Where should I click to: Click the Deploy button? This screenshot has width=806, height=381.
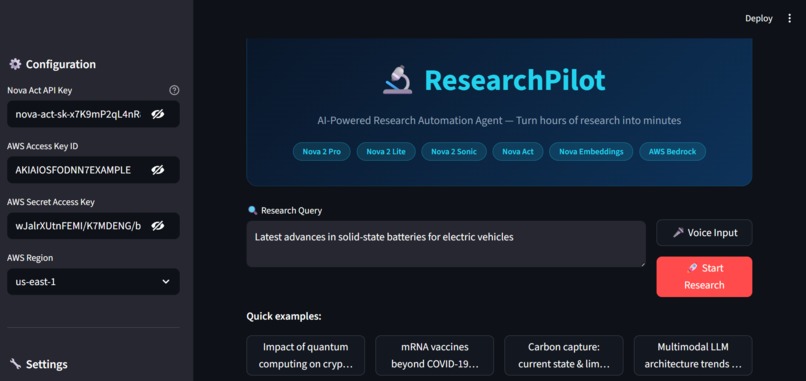[759, 19]
